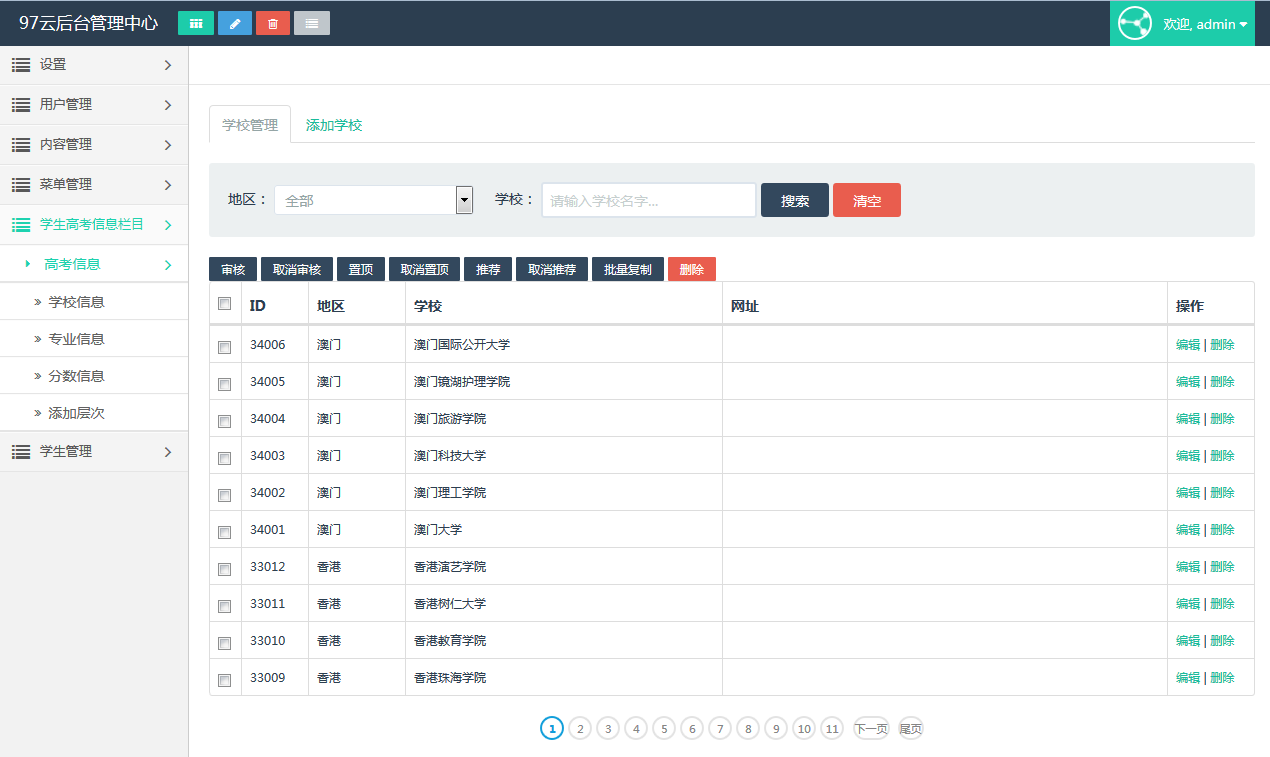Screen dimensions: 1270x757
Task: Click list icon beside 设置
Action: (x=21, y=65)
